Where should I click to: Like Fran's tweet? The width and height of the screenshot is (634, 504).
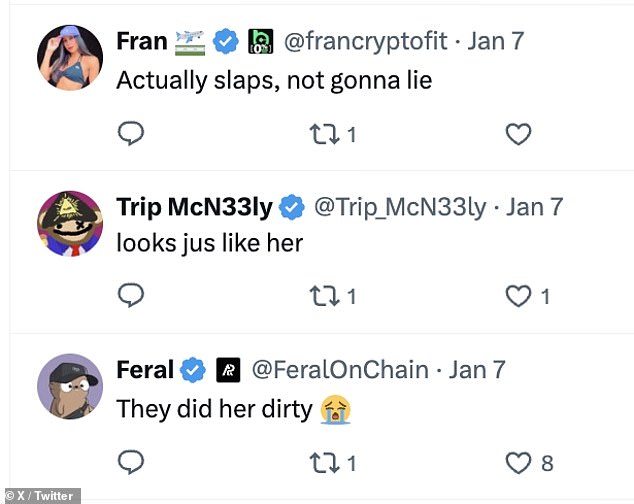(518, 134)
